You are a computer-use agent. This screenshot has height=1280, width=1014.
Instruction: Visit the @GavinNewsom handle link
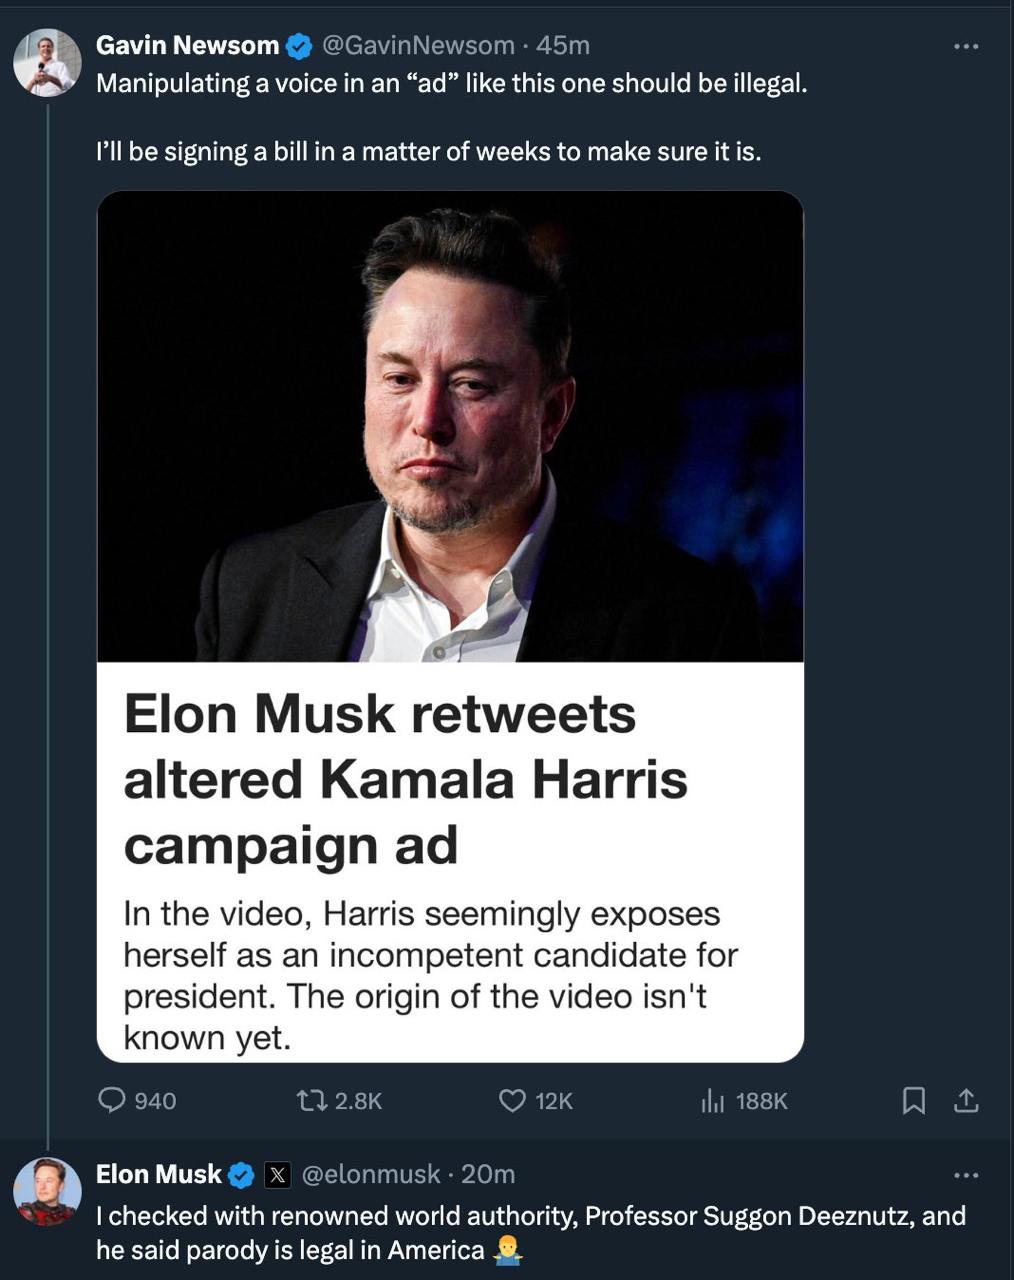click(x=418, y=45)
